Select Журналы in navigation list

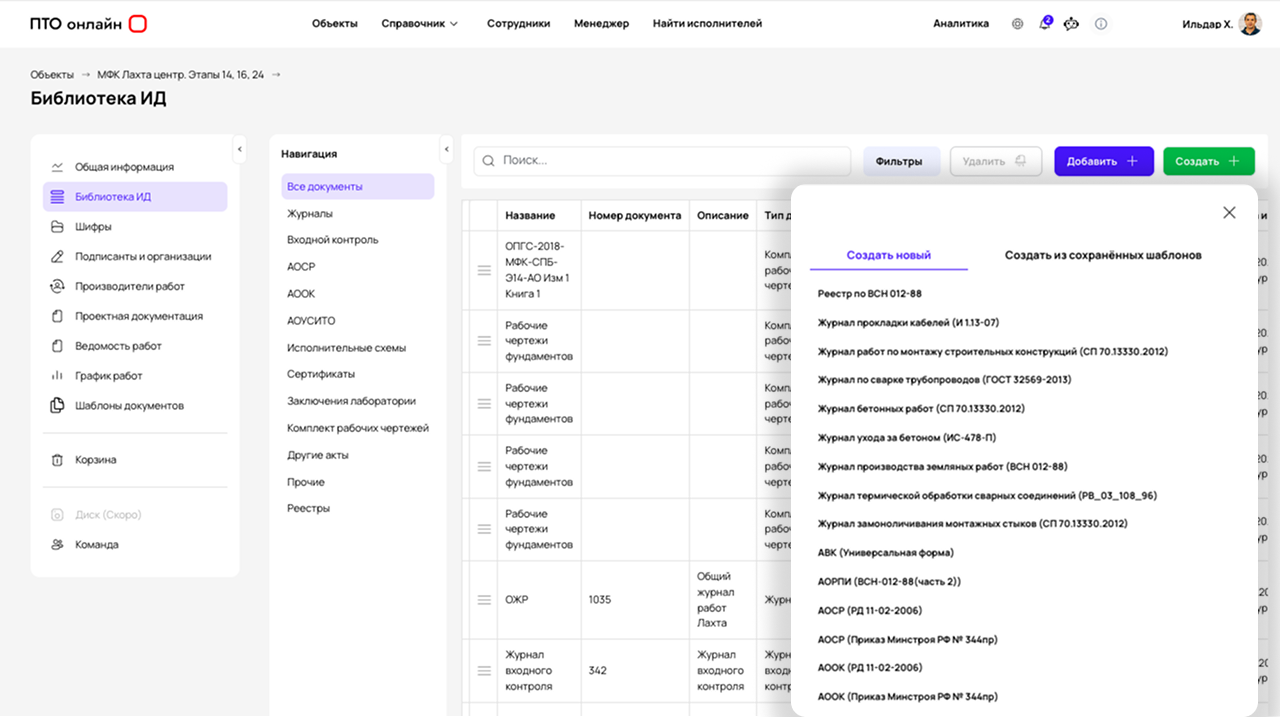(310, 213)
